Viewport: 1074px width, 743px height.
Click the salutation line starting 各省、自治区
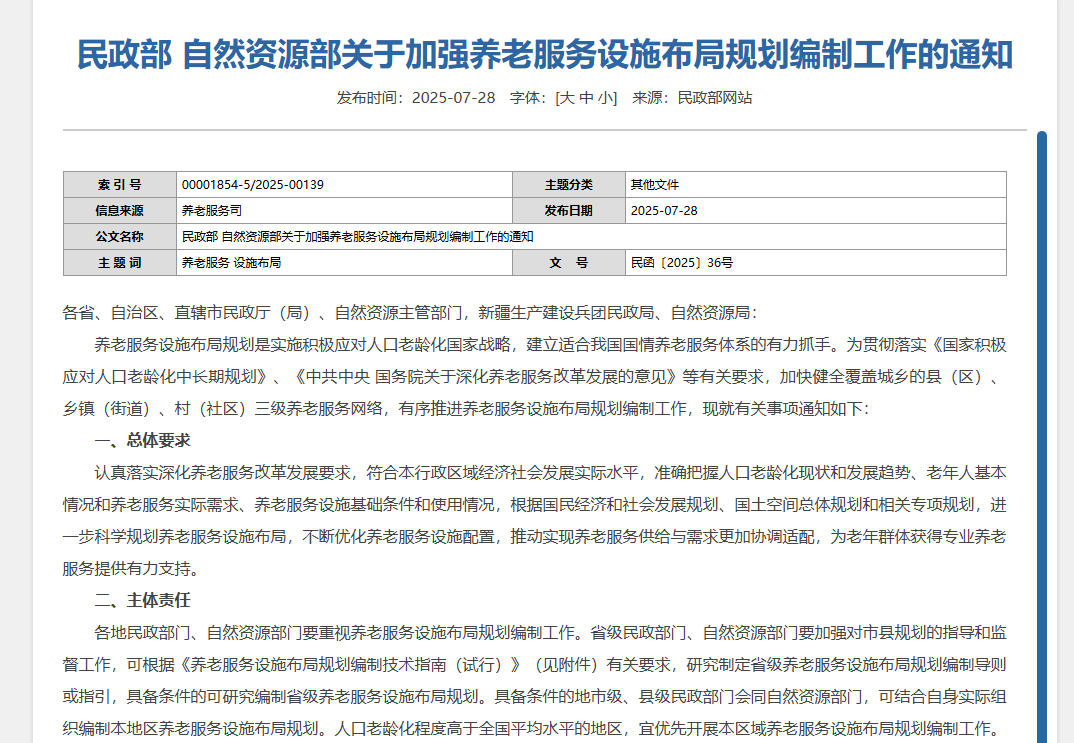tap(410, 313)
